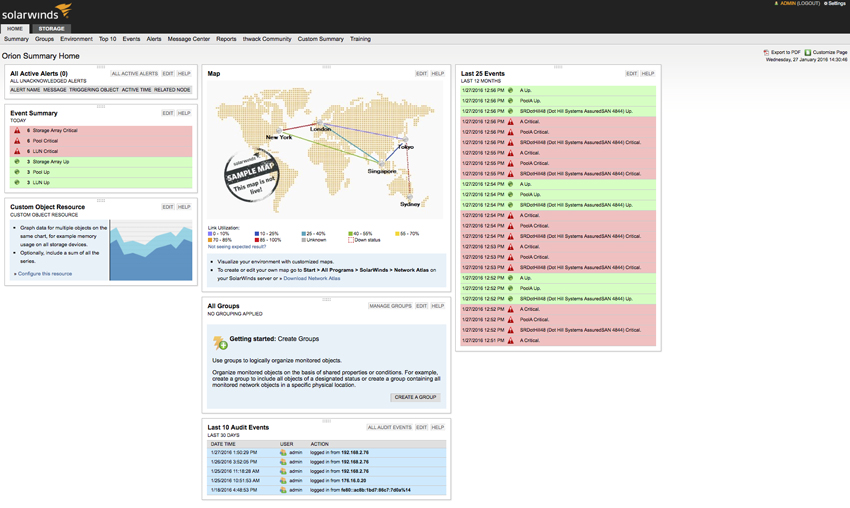
Task: Open the Message Center menu item
Action: 189,39
